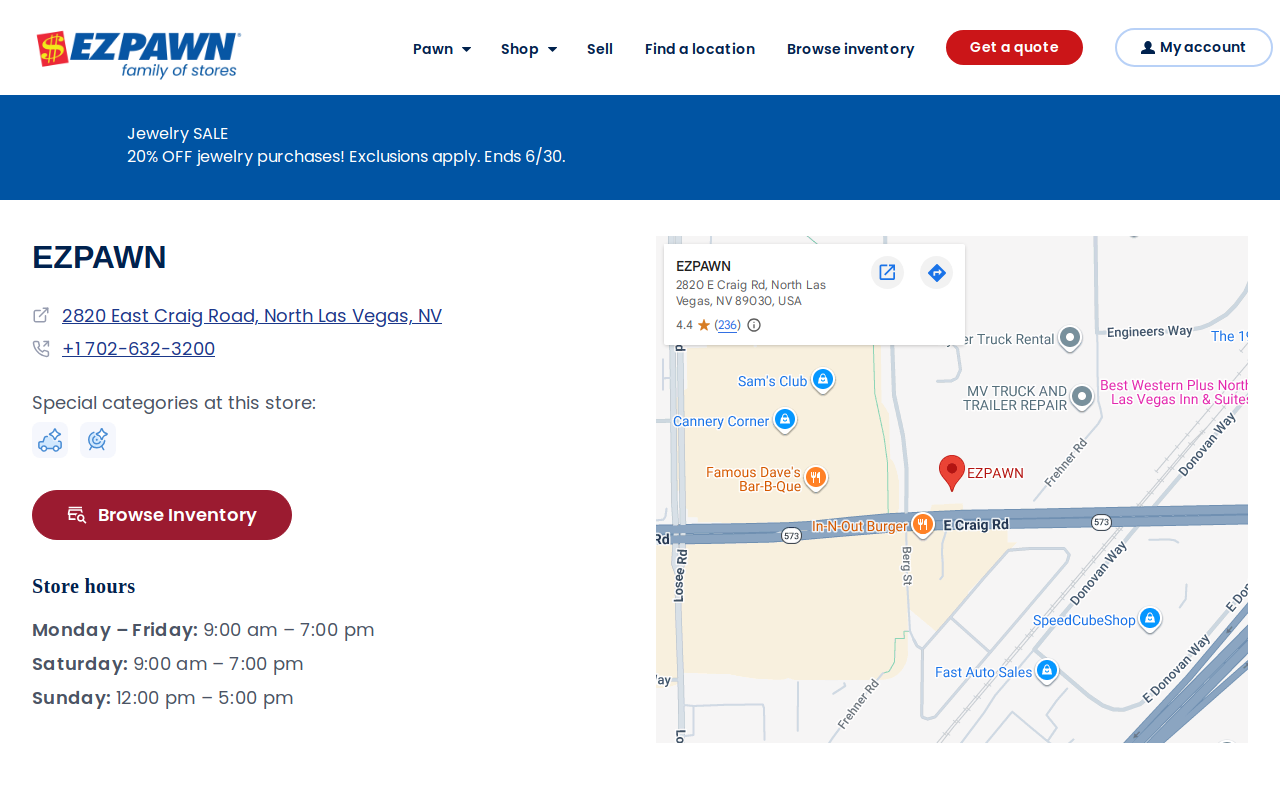Get directions via blue arrow icon
This screenshot has height=800, width=1280.
(936, 272)
